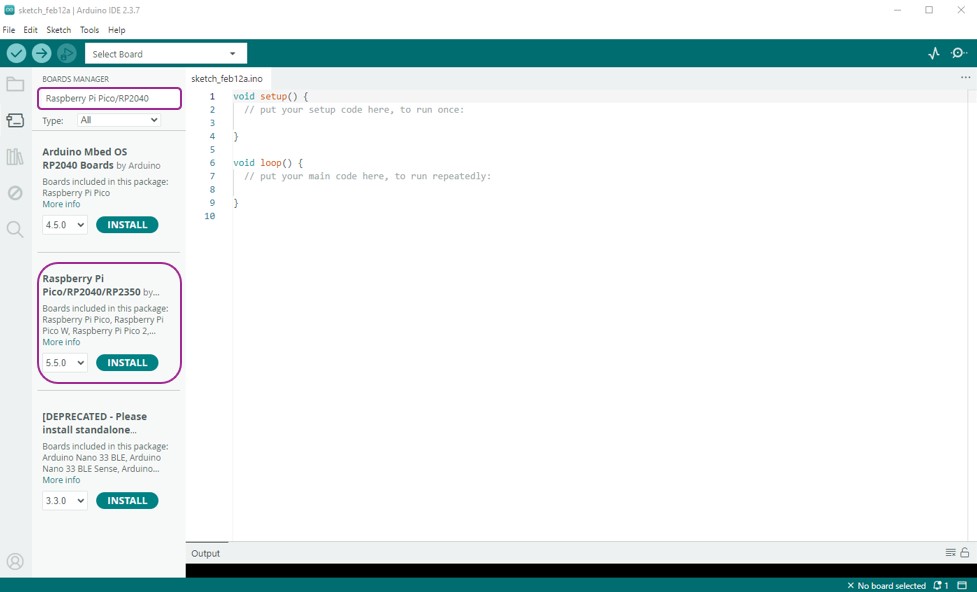Click the Raspberry Pi Pico/RP2040/RP2350 title
Image resolution: width=977 pixels, height=592 pixels.
coord(92,285)
